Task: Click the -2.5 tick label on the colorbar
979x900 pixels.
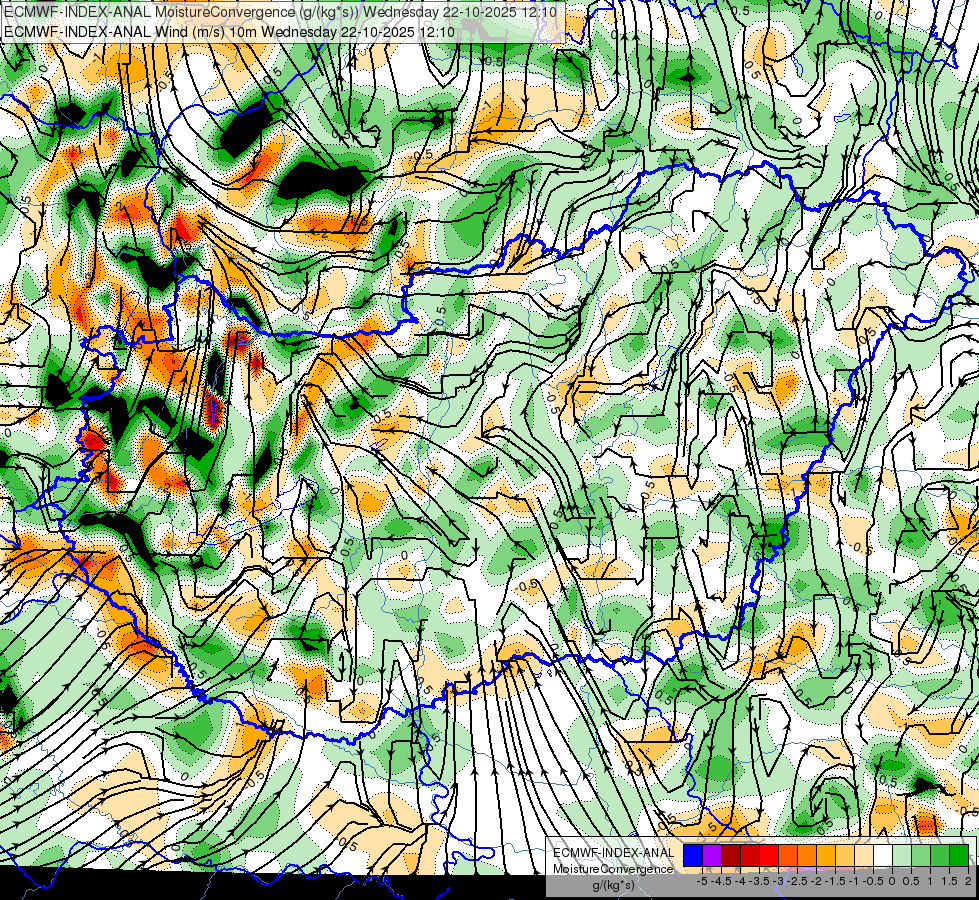Action: click(797, 881)
